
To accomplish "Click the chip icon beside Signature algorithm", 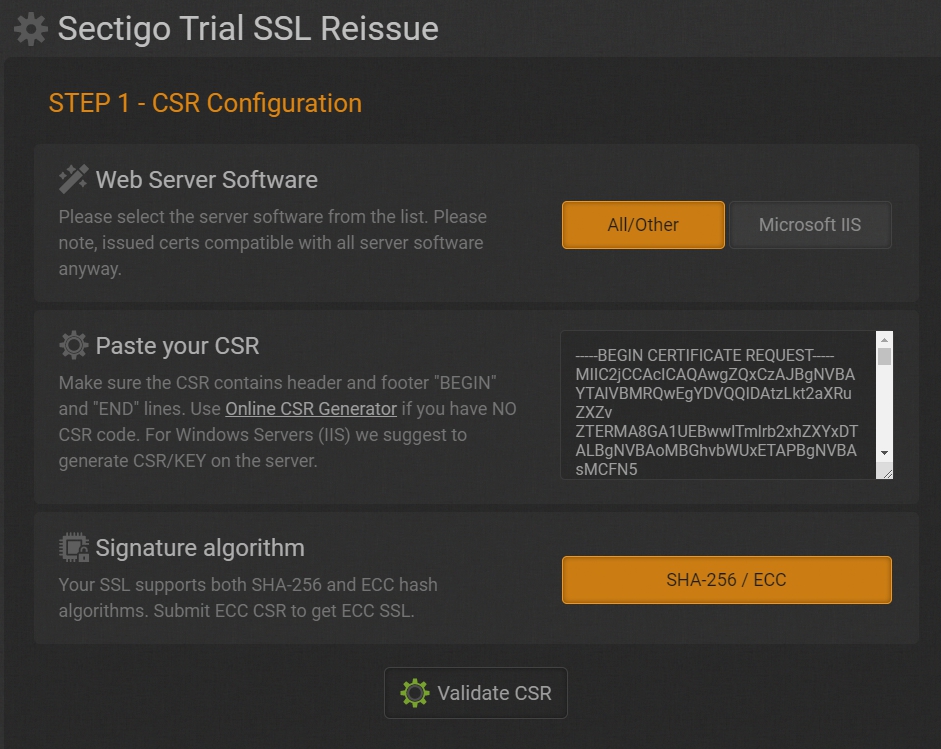I will 74,548.
